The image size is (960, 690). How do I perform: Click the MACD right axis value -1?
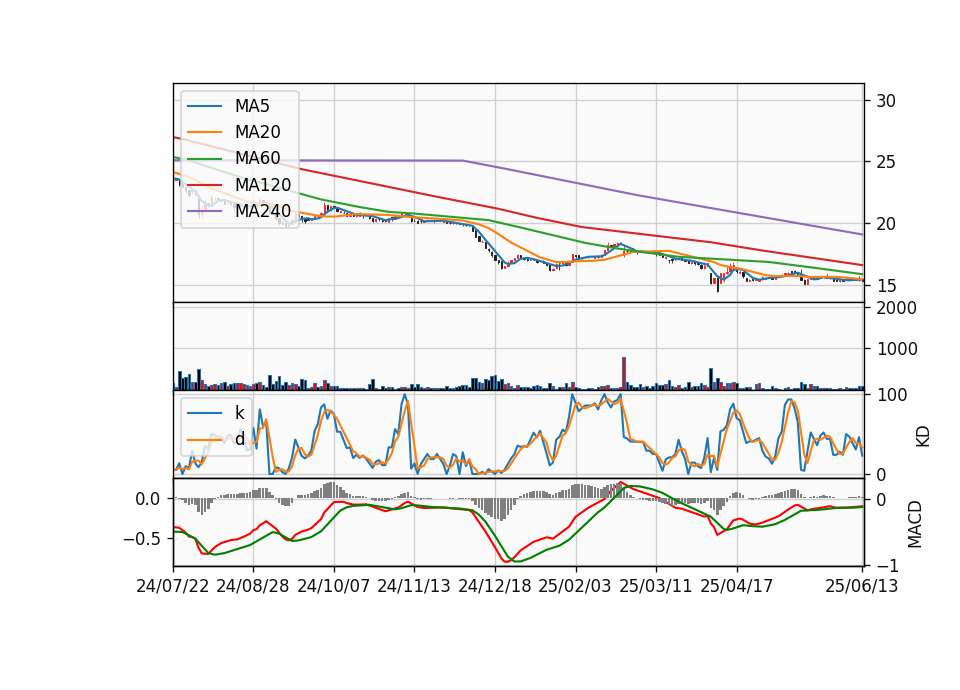point(888,565)
